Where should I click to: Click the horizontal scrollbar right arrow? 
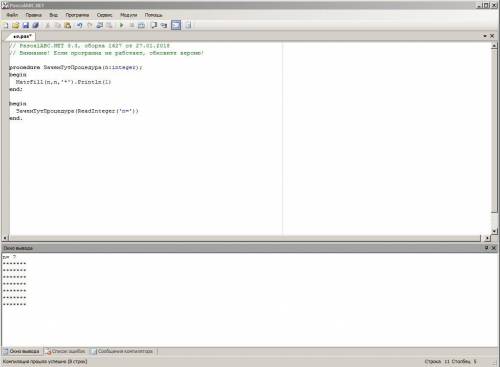click(x=487, y=238)
